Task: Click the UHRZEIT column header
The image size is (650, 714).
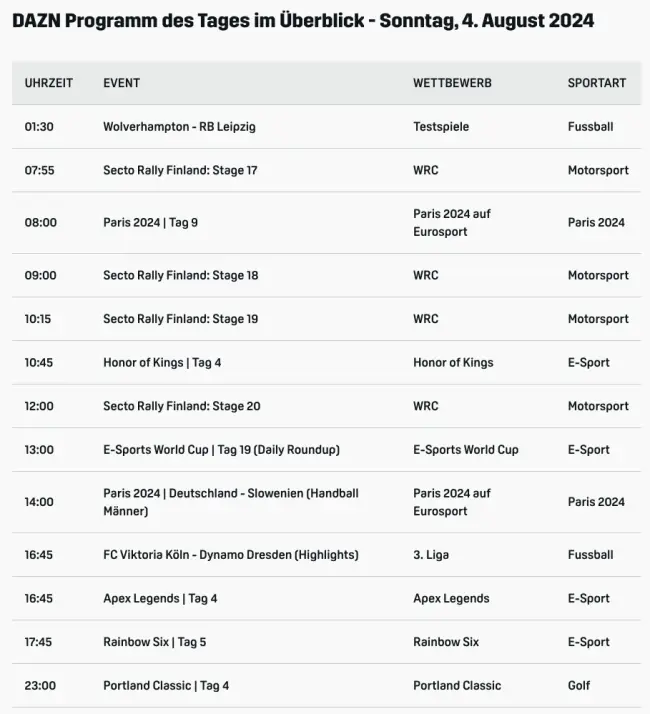Action: click(x=48, y=83)
